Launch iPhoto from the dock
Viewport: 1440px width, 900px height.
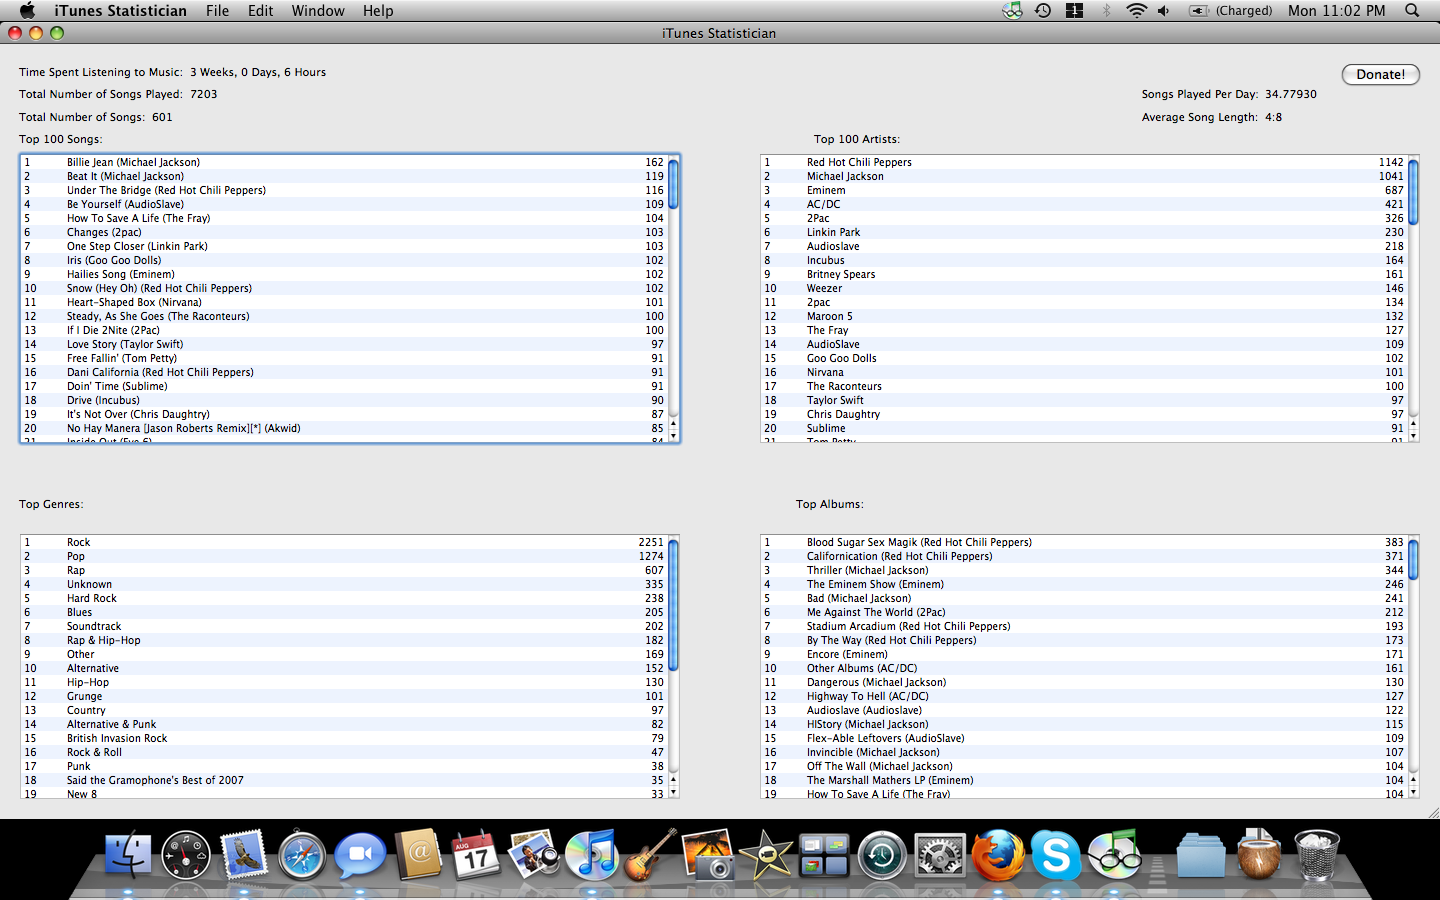[708, 854]
